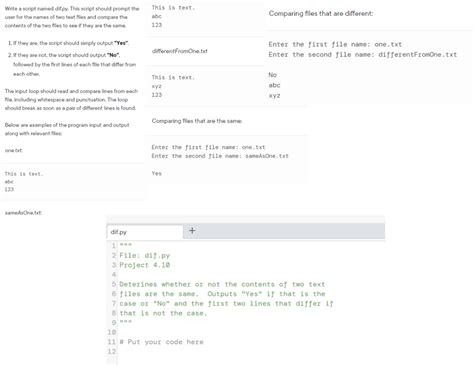Select the '# Put your code here' line
This screenshot has width=474, height=366.
(161, 342)
